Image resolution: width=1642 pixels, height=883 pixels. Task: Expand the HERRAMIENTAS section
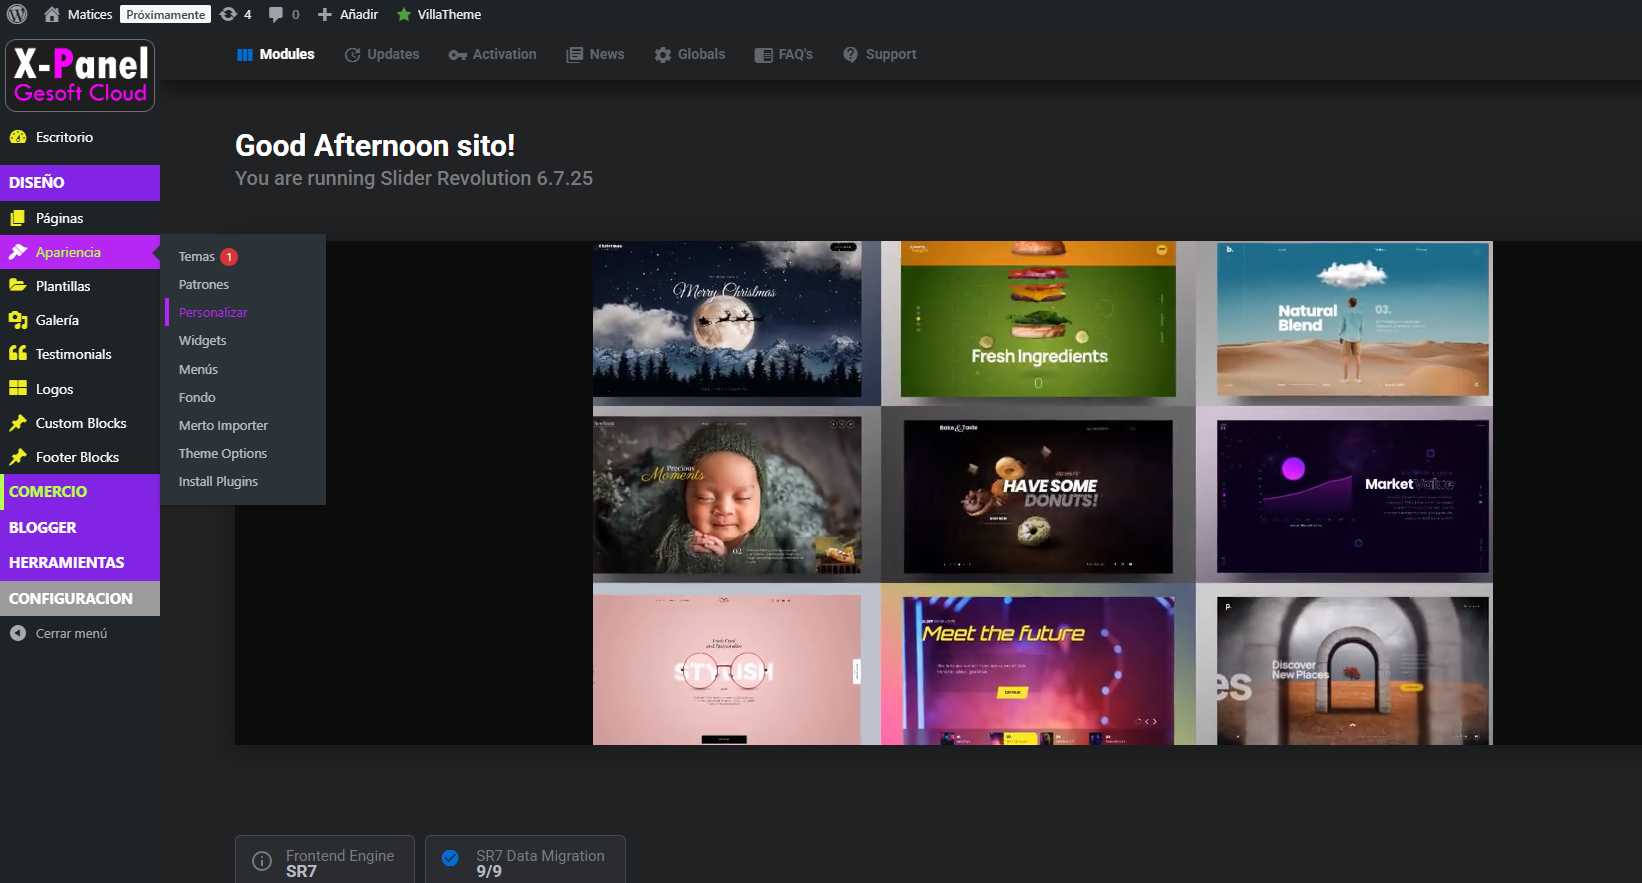(x=80, y=563)
